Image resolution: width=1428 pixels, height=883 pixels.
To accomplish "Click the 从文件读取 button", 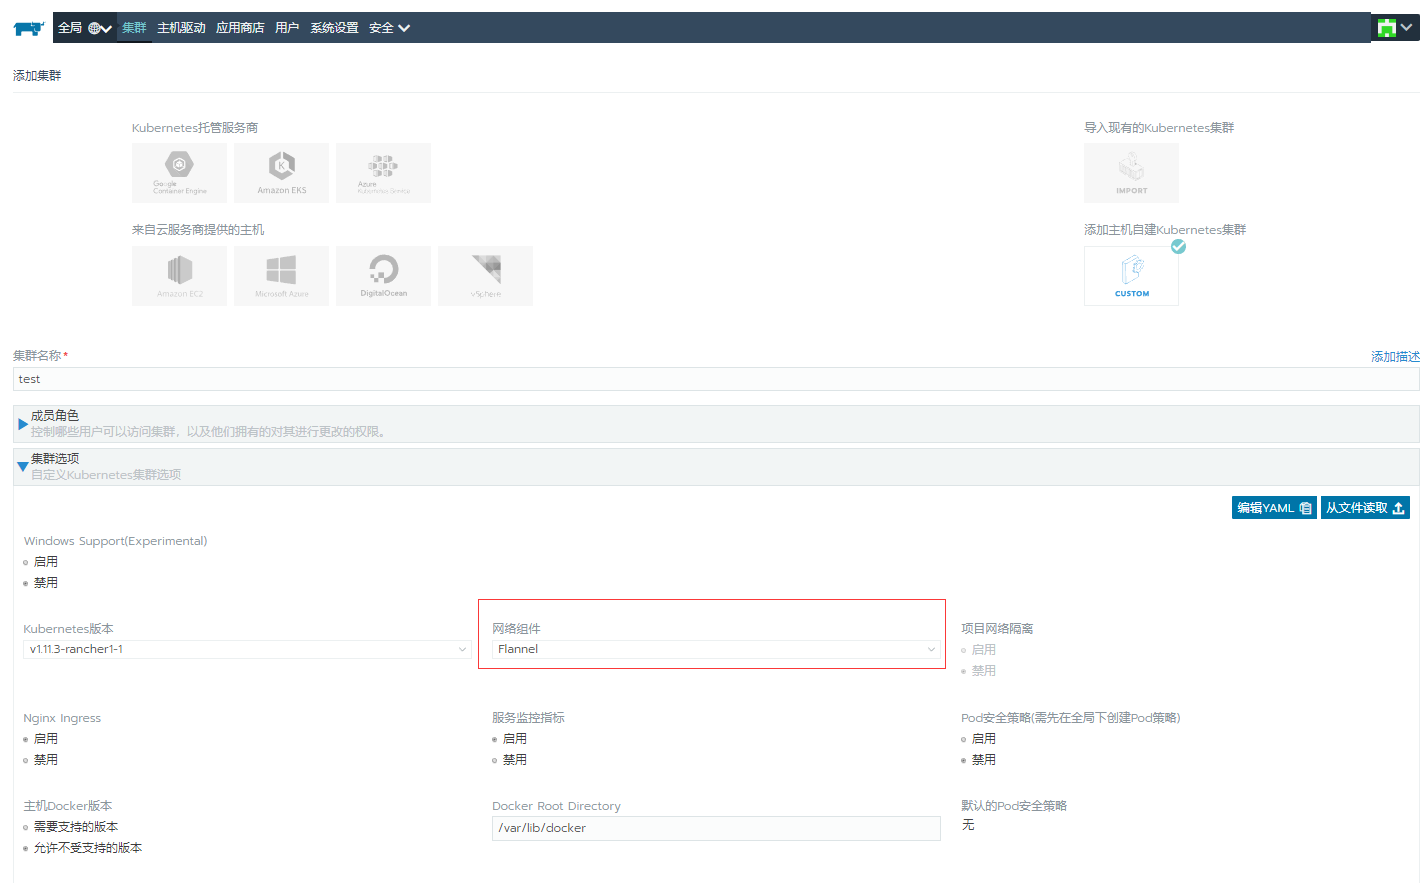I will click(1365, 508).
